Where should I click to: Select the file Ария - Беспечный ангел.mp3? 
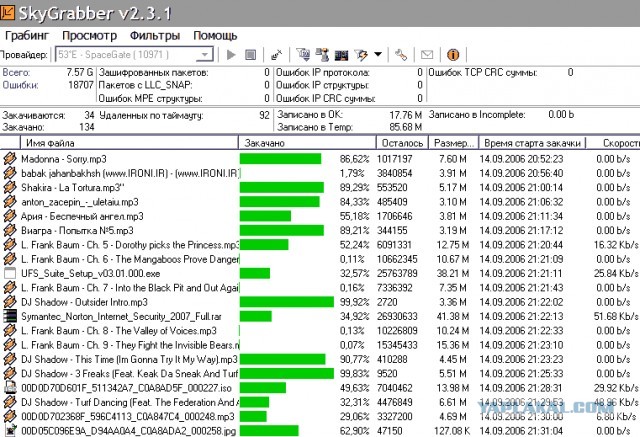(x=82, y=216)
